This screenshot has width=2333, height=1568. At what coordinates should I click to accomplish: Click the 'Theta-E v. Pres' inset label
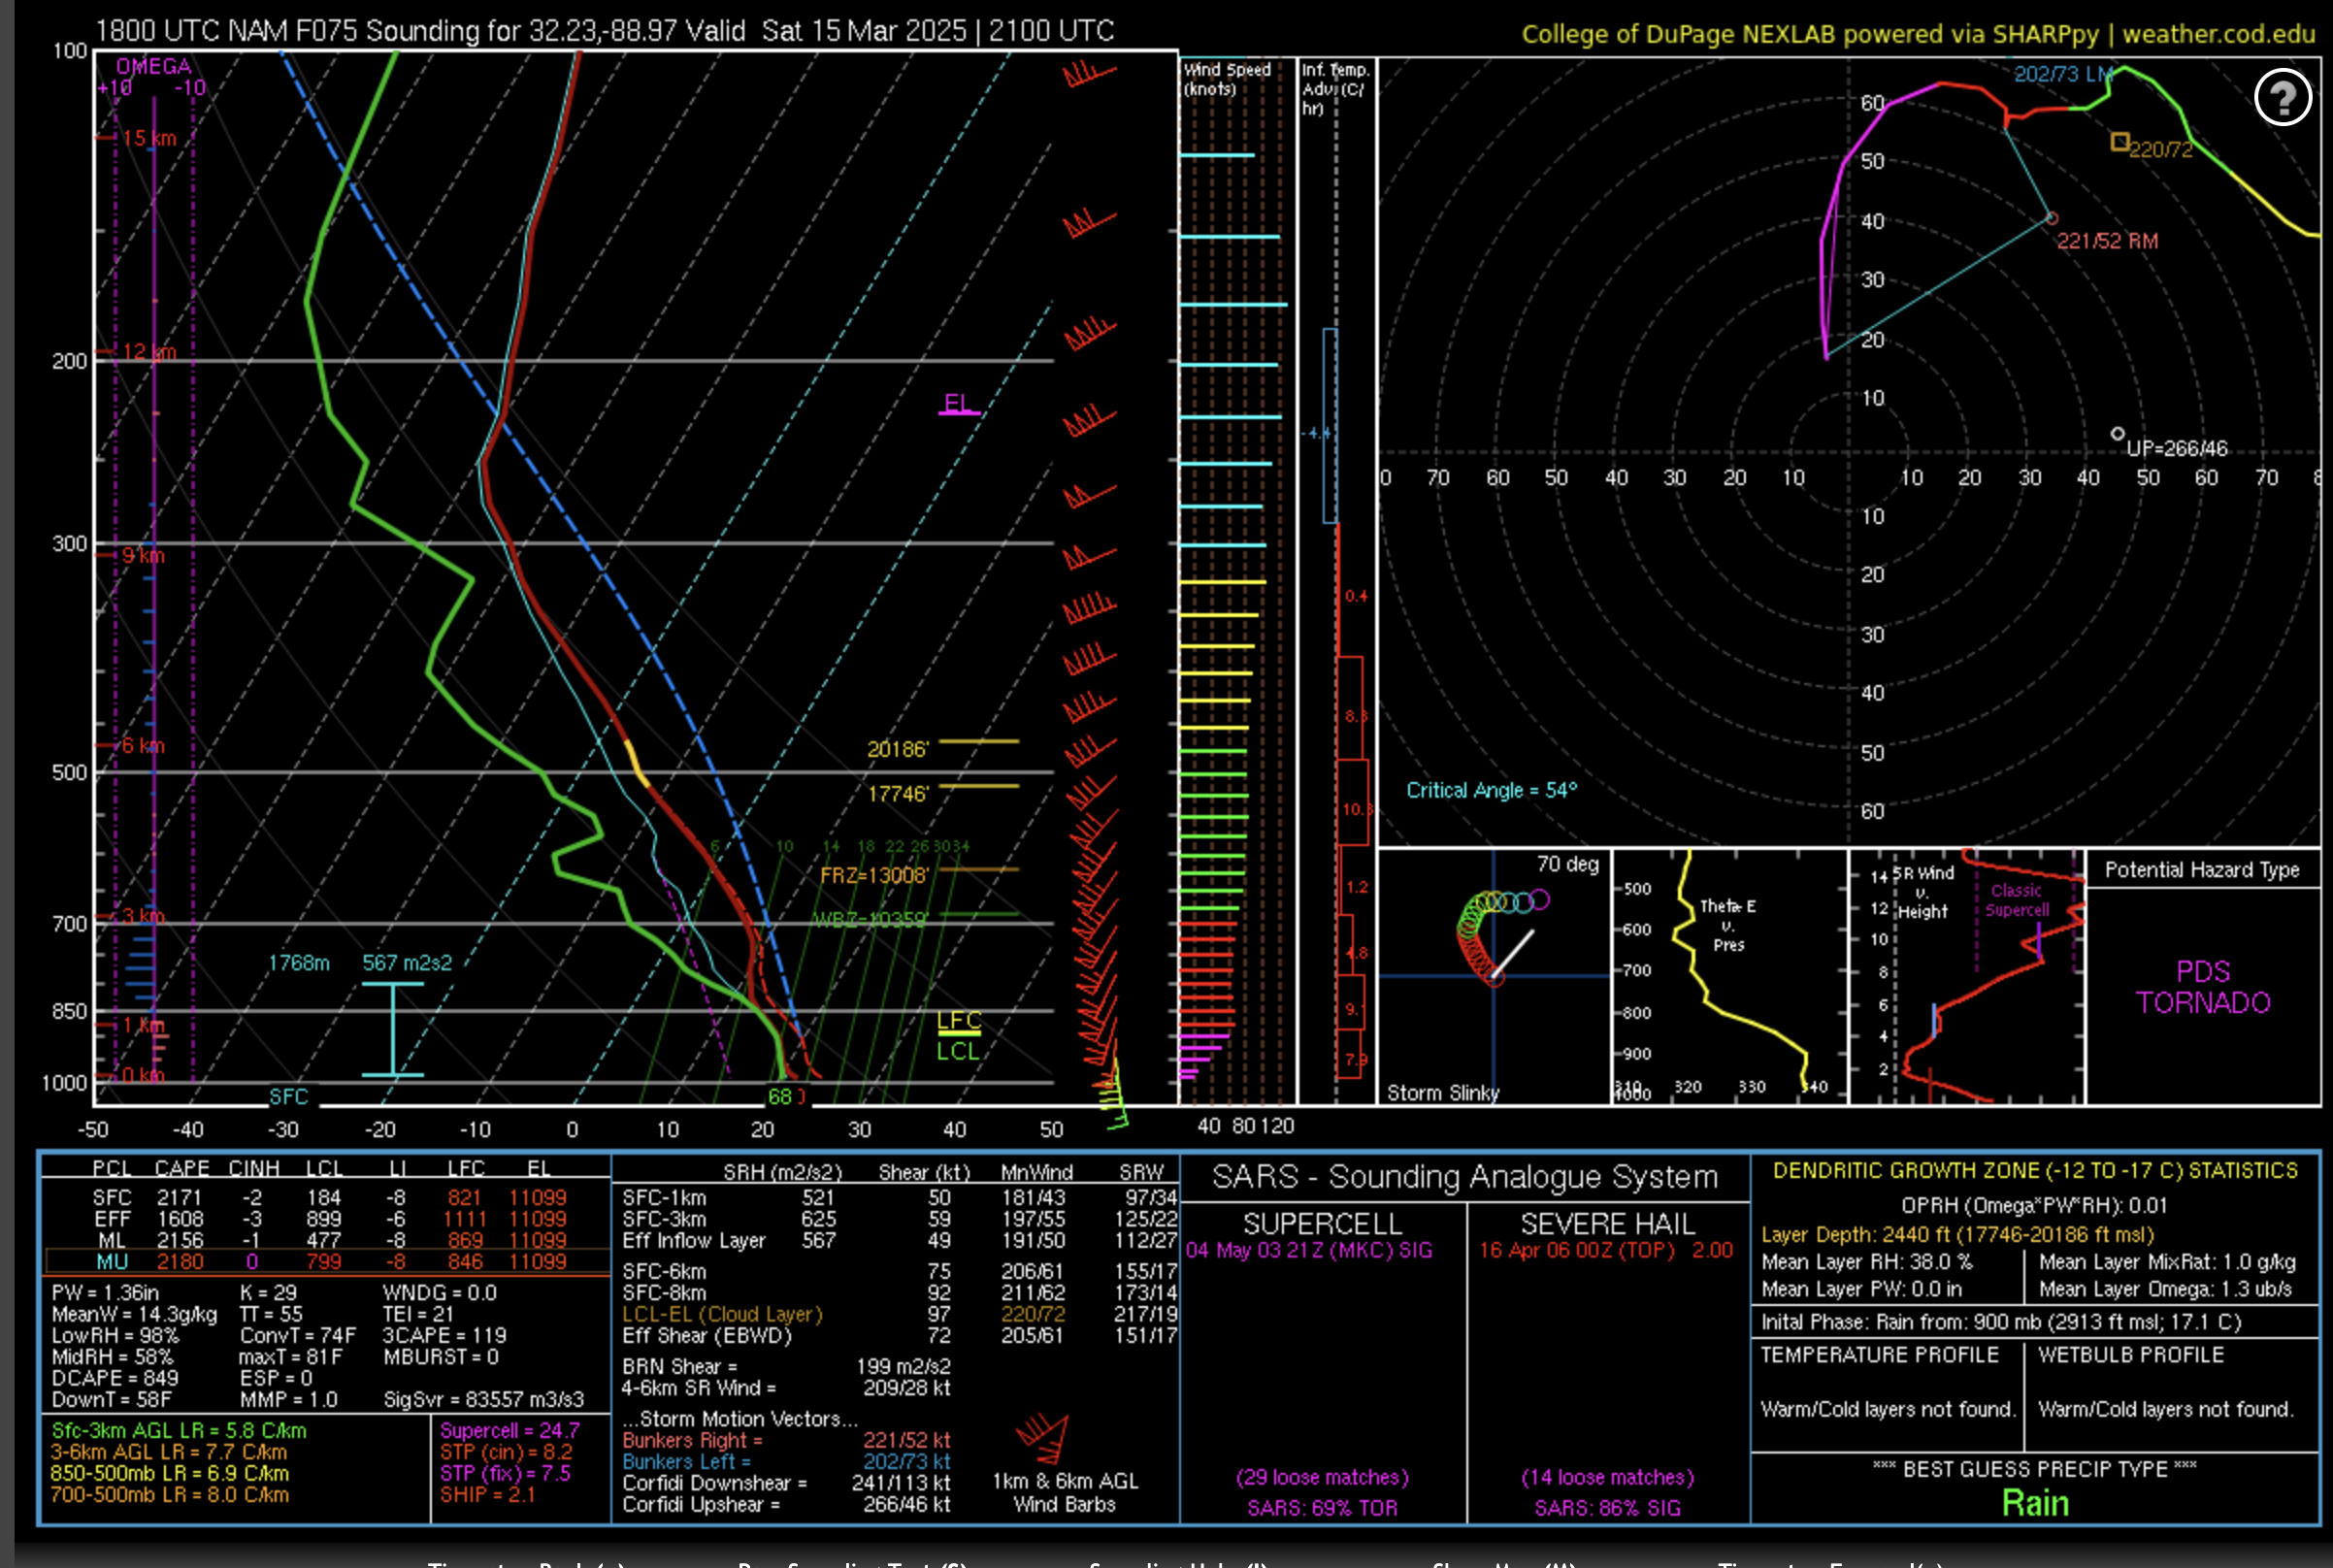(1728, 925)
